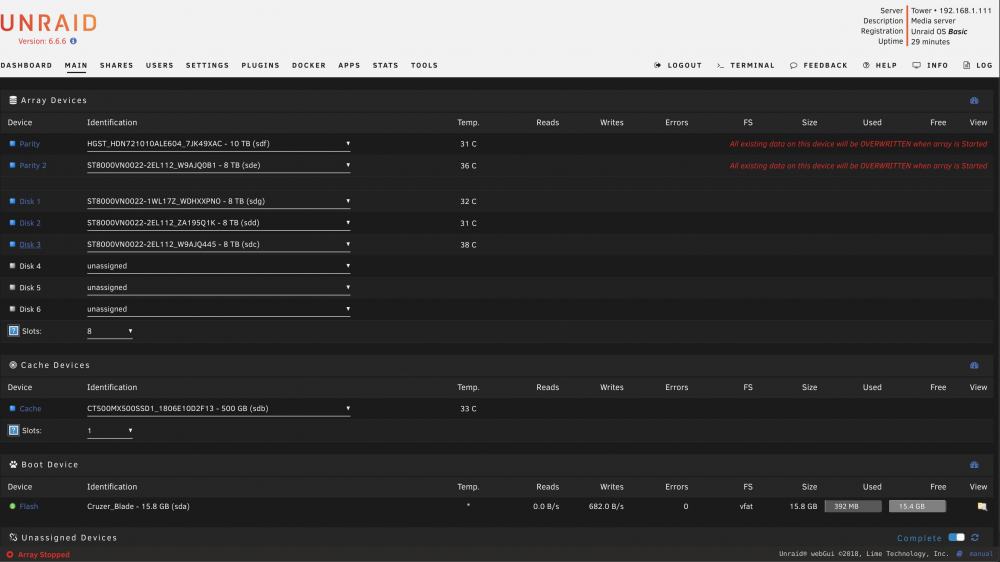Viewport: 1000px width, 562px height.
Task: Open the Docker tab
Action: [309, 65]
